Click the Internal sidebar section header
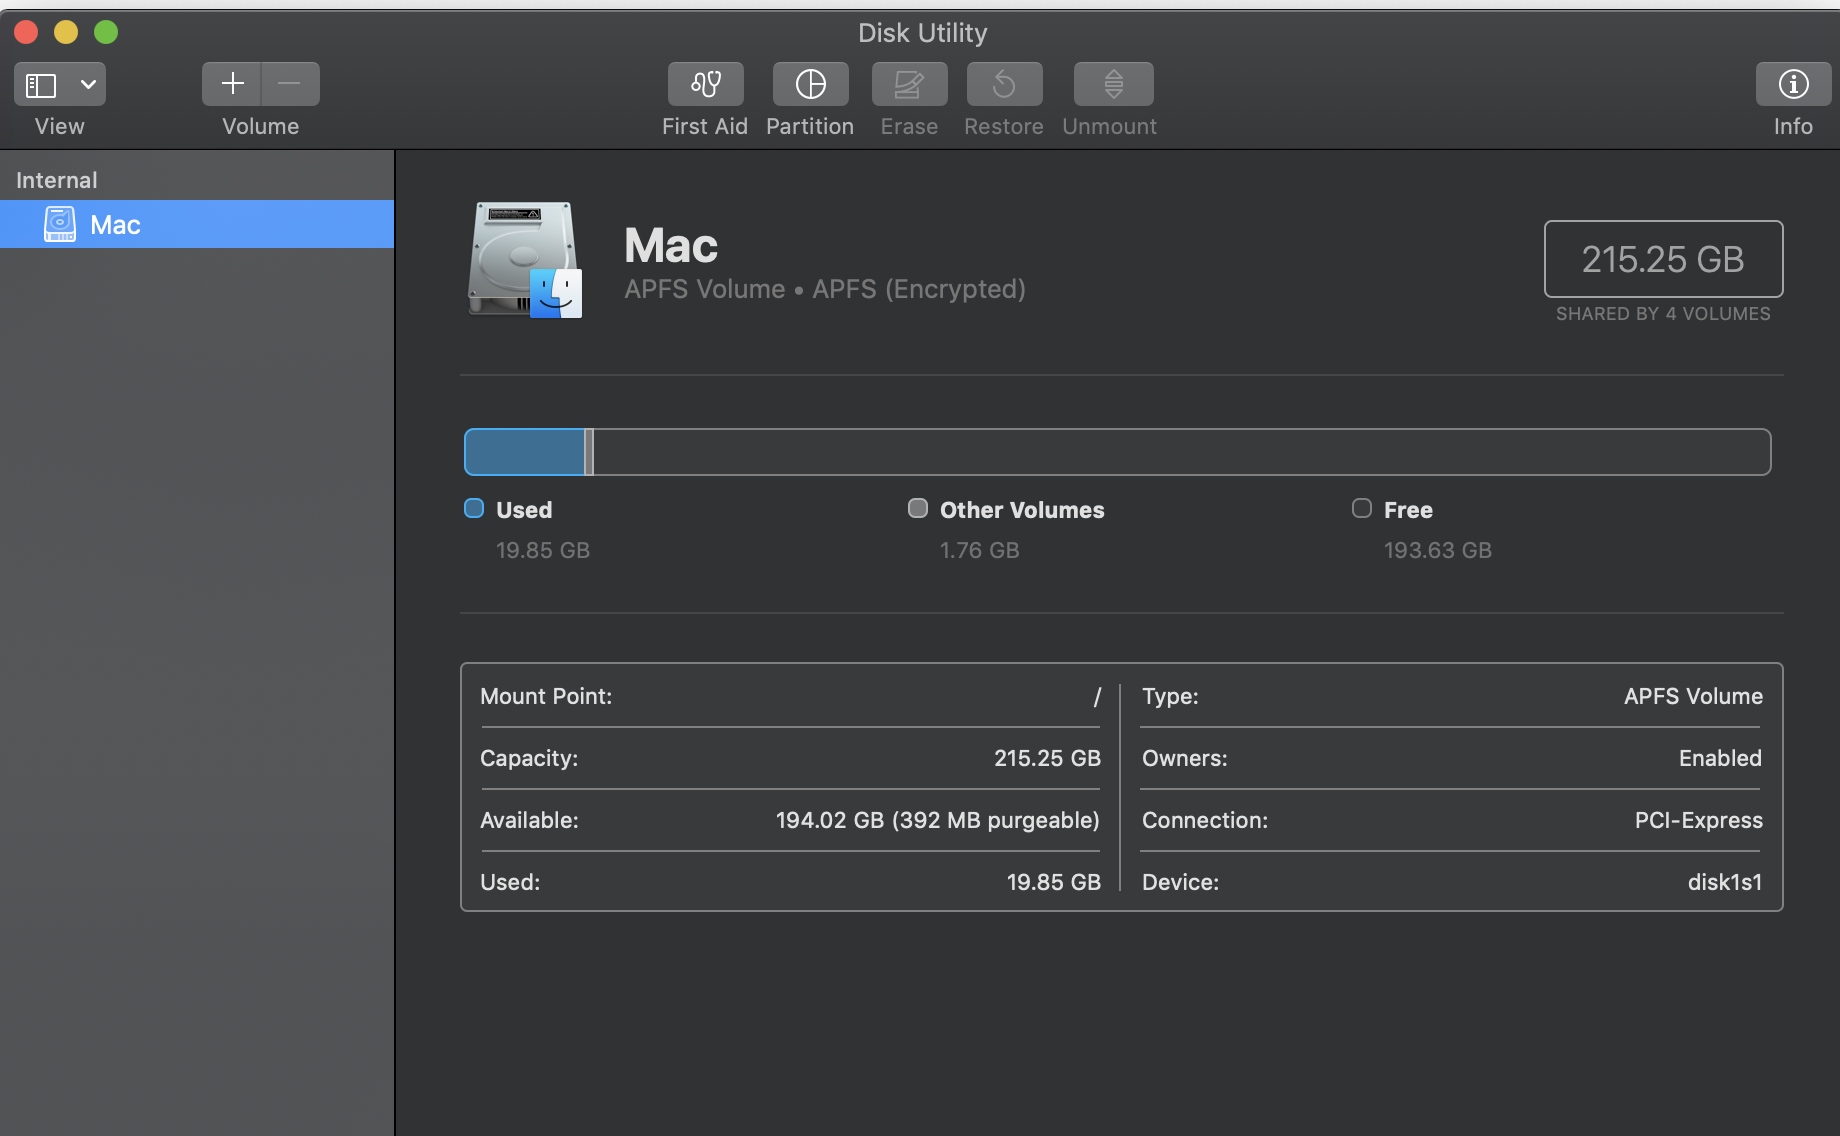1840x1136 pixels. (x=57, y=180)
